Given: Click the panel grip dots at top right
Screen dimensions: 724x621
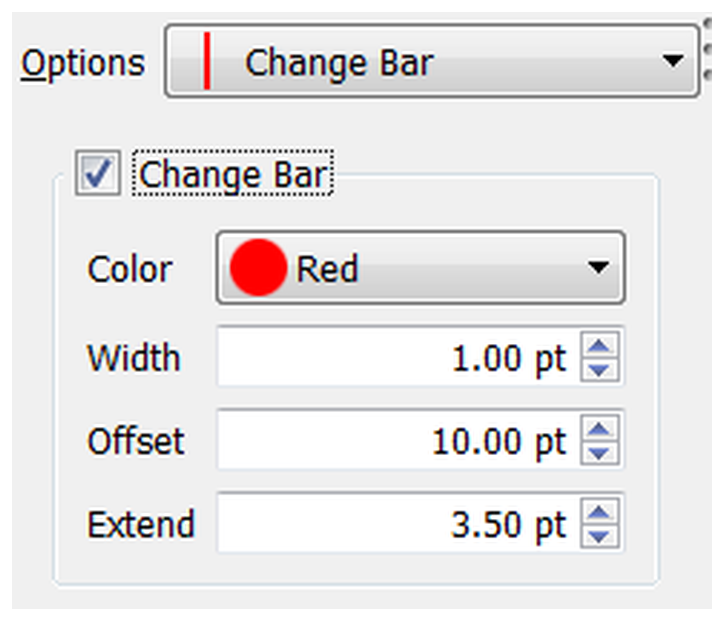Looking at the screenshot, I should [707, 50].
